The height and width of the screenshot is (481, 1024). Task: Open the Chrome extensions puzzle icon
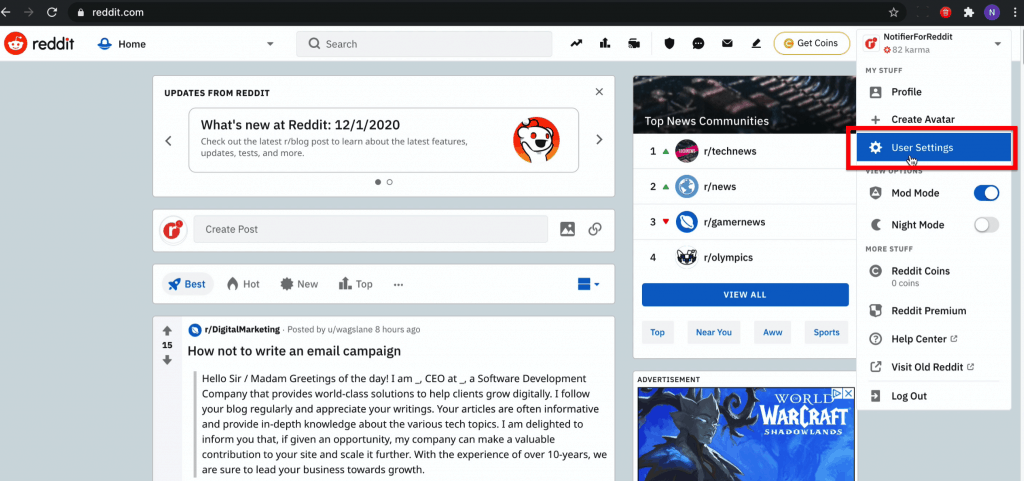(968, 12)
